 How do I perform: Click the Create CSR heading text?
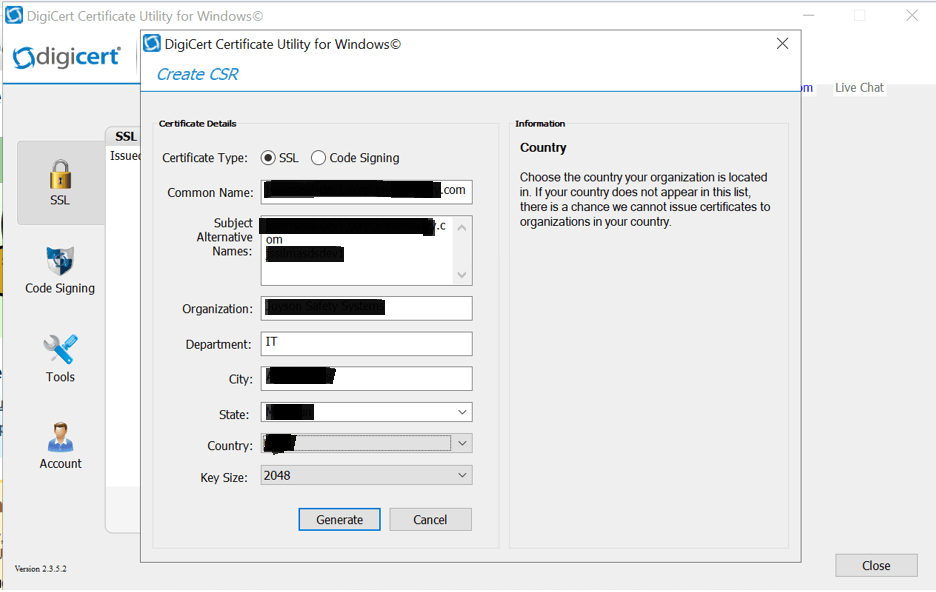(x=197, y=75)
